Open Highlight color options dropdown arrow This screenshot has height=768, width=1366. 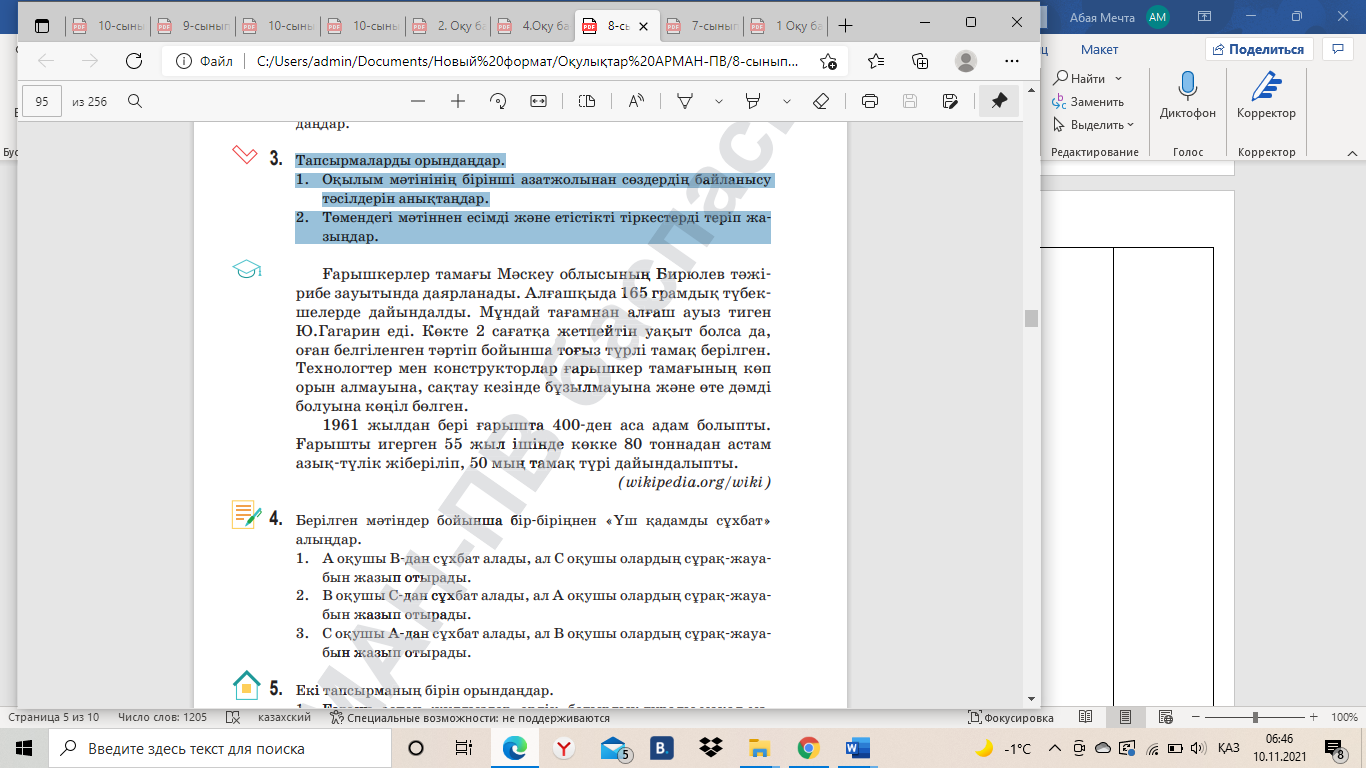tap(786, 101)
